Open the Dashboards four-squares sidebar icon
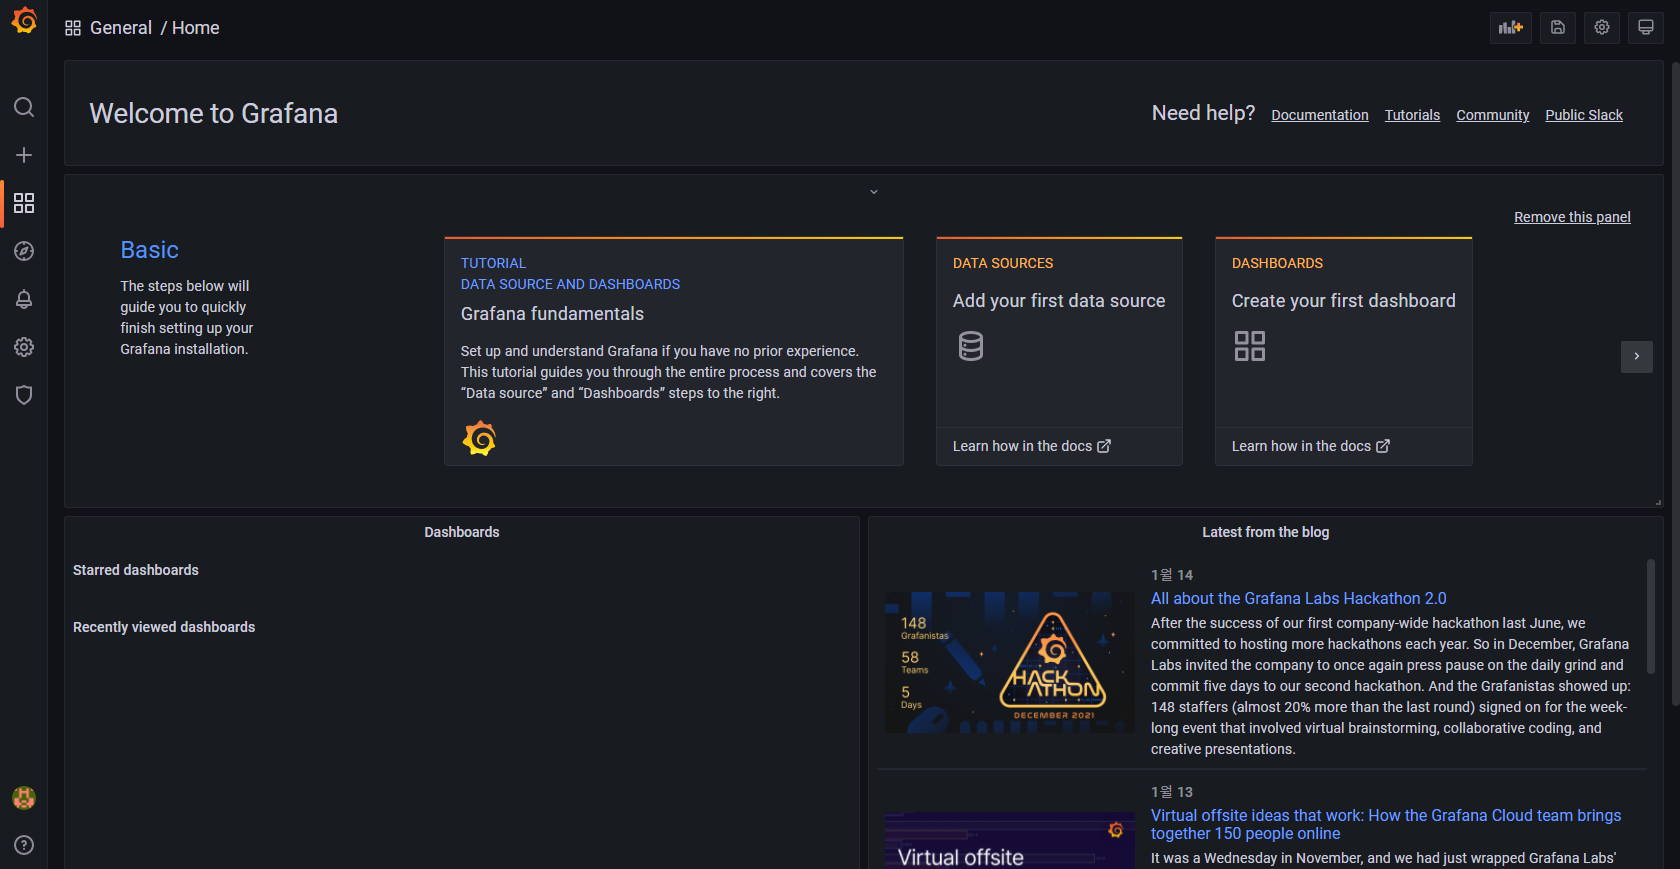Image resolution: width=1680 pixels, height=869 pixels. [24, 203]
